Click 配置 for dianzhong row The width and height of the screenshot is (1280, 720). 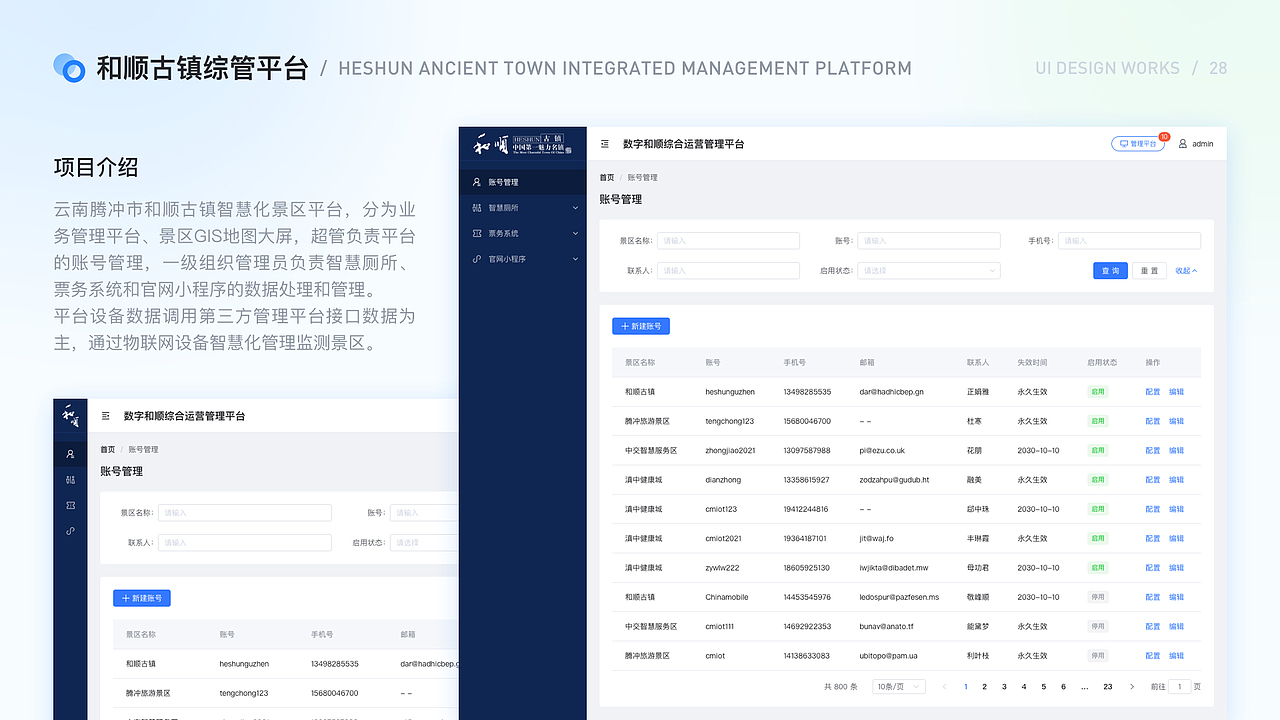[x=1152, y=480]
